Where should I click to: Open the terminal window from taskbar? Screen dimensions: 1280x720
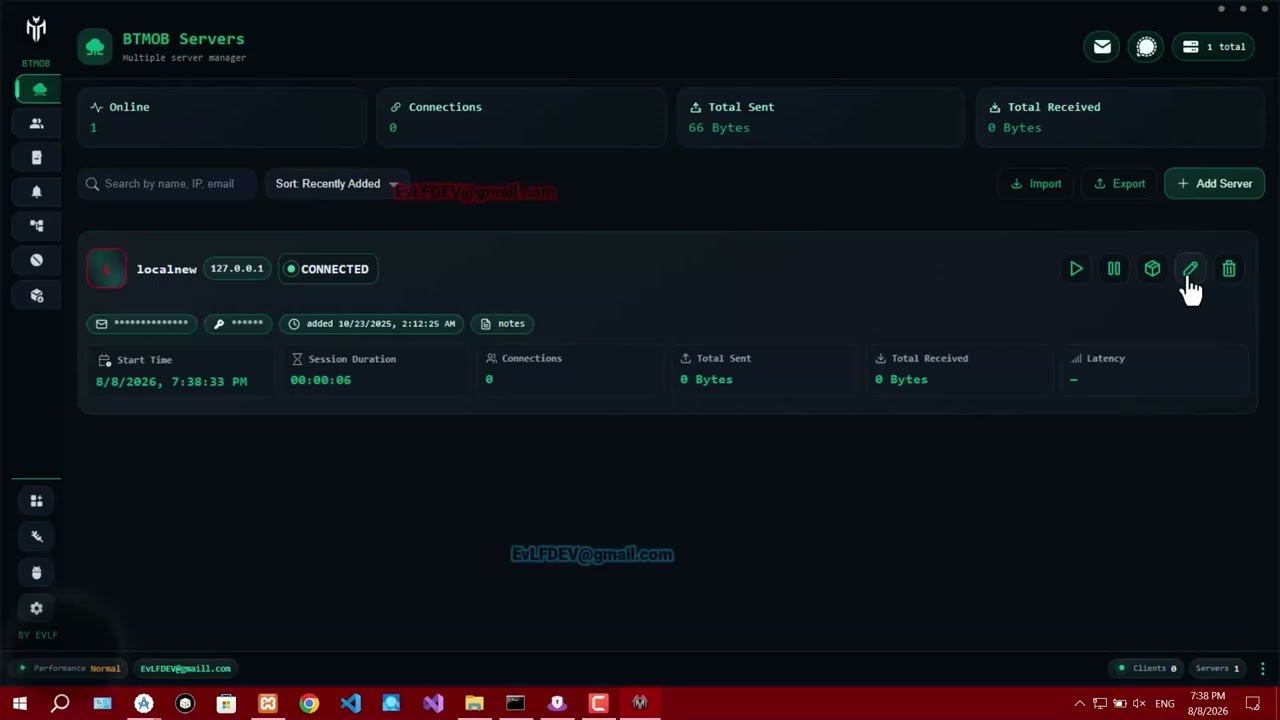pos(515,704)
